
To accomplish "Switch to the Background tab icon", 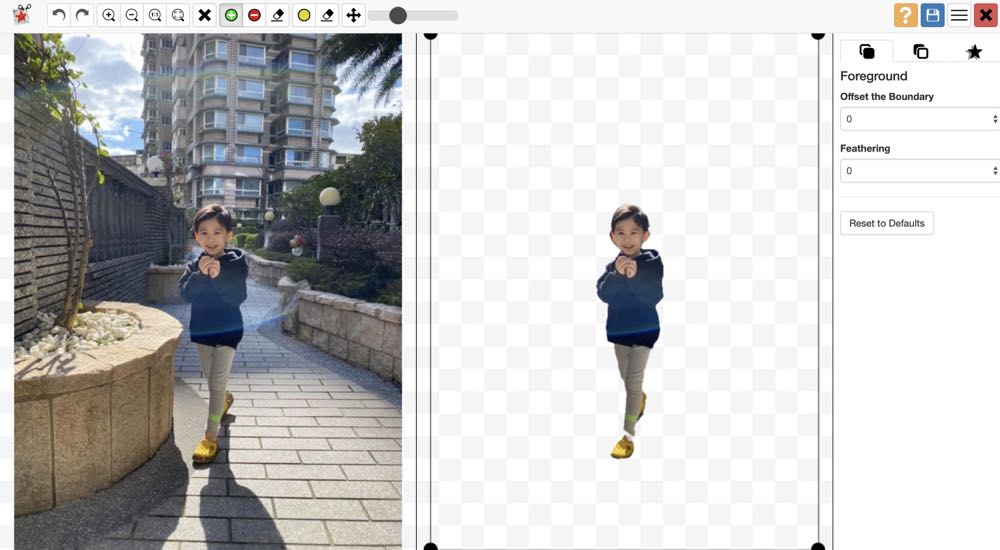I will tap(920, 51).
